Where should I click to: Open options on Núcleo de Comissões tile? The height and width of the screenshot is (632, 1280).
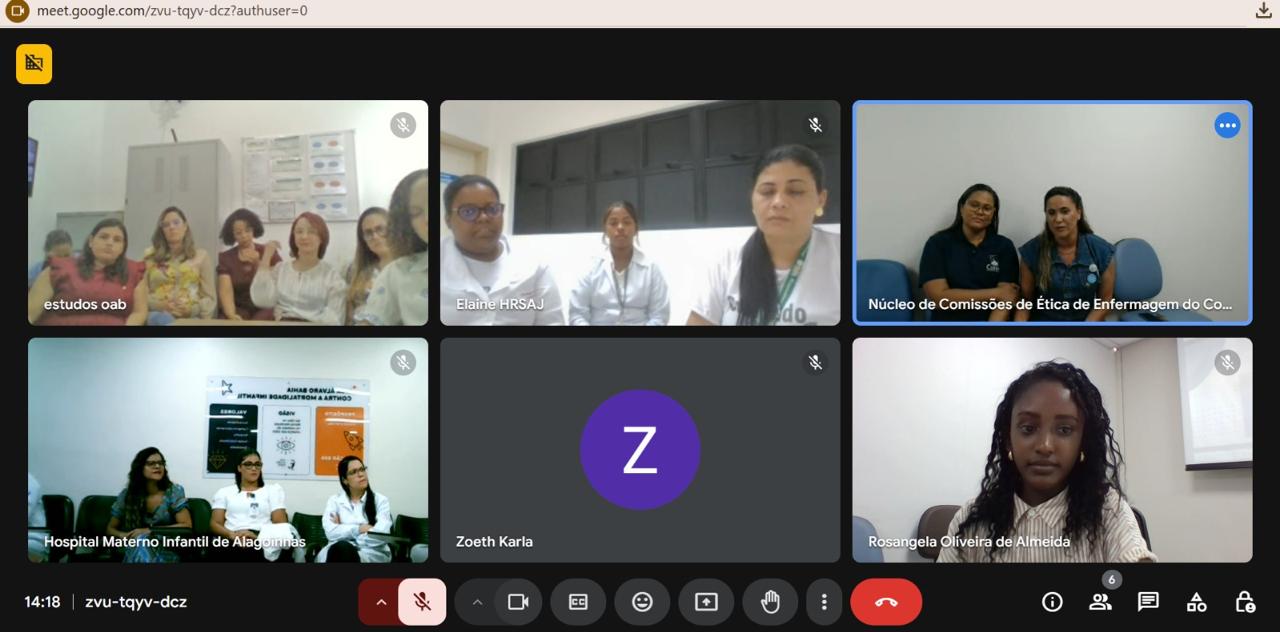1227,125
